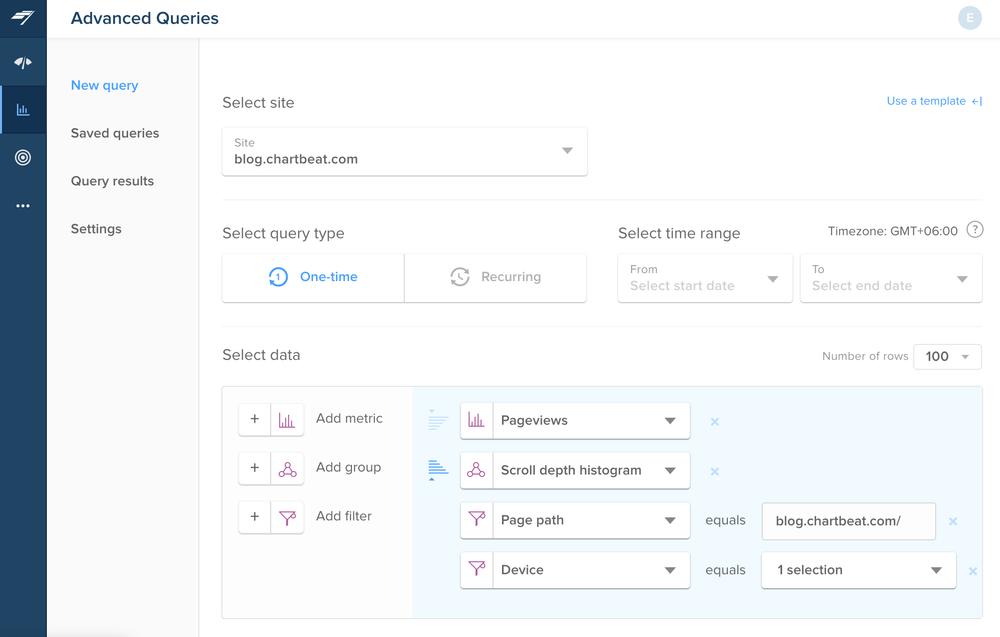The height and width of the screenshot is (637, 1000).
Task: Open Settings in the side menu
Action: [96, 229]
